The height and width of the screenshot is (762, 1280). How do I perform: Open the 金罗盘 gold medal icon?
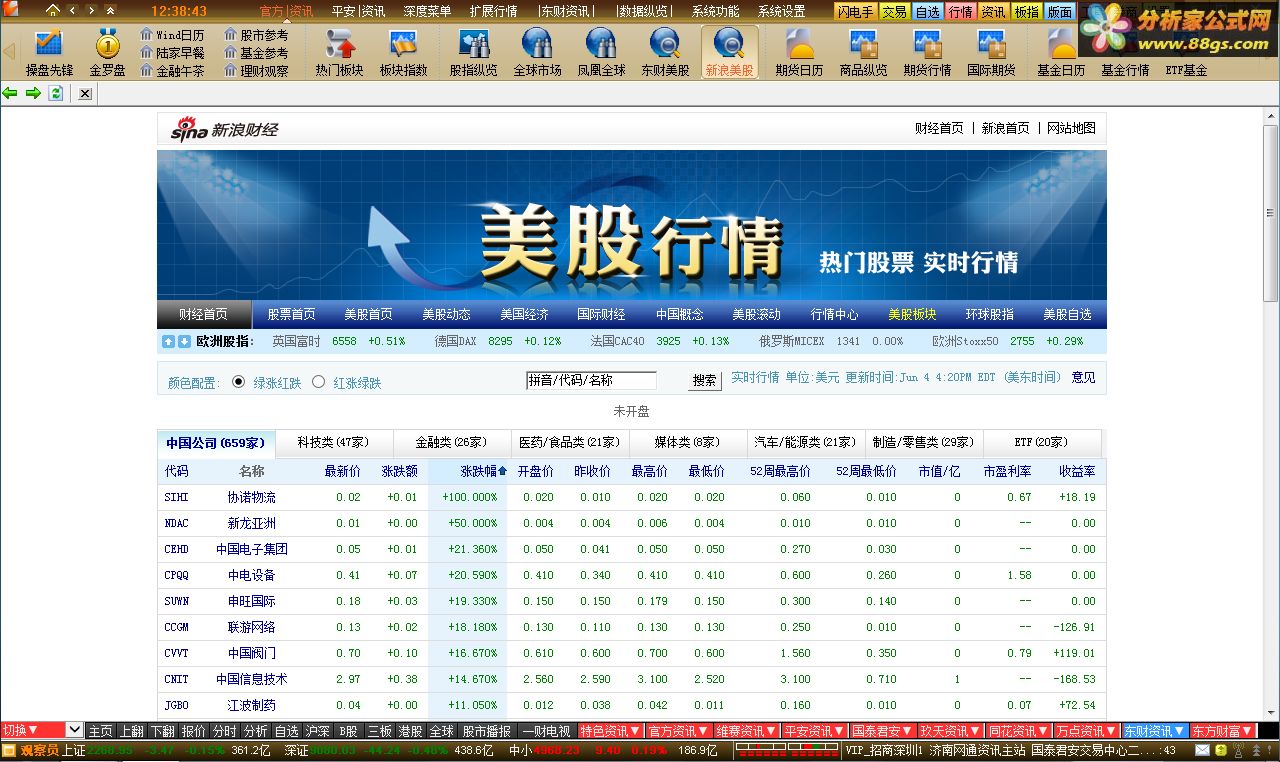pyautogui.click(x=107, y=52)
